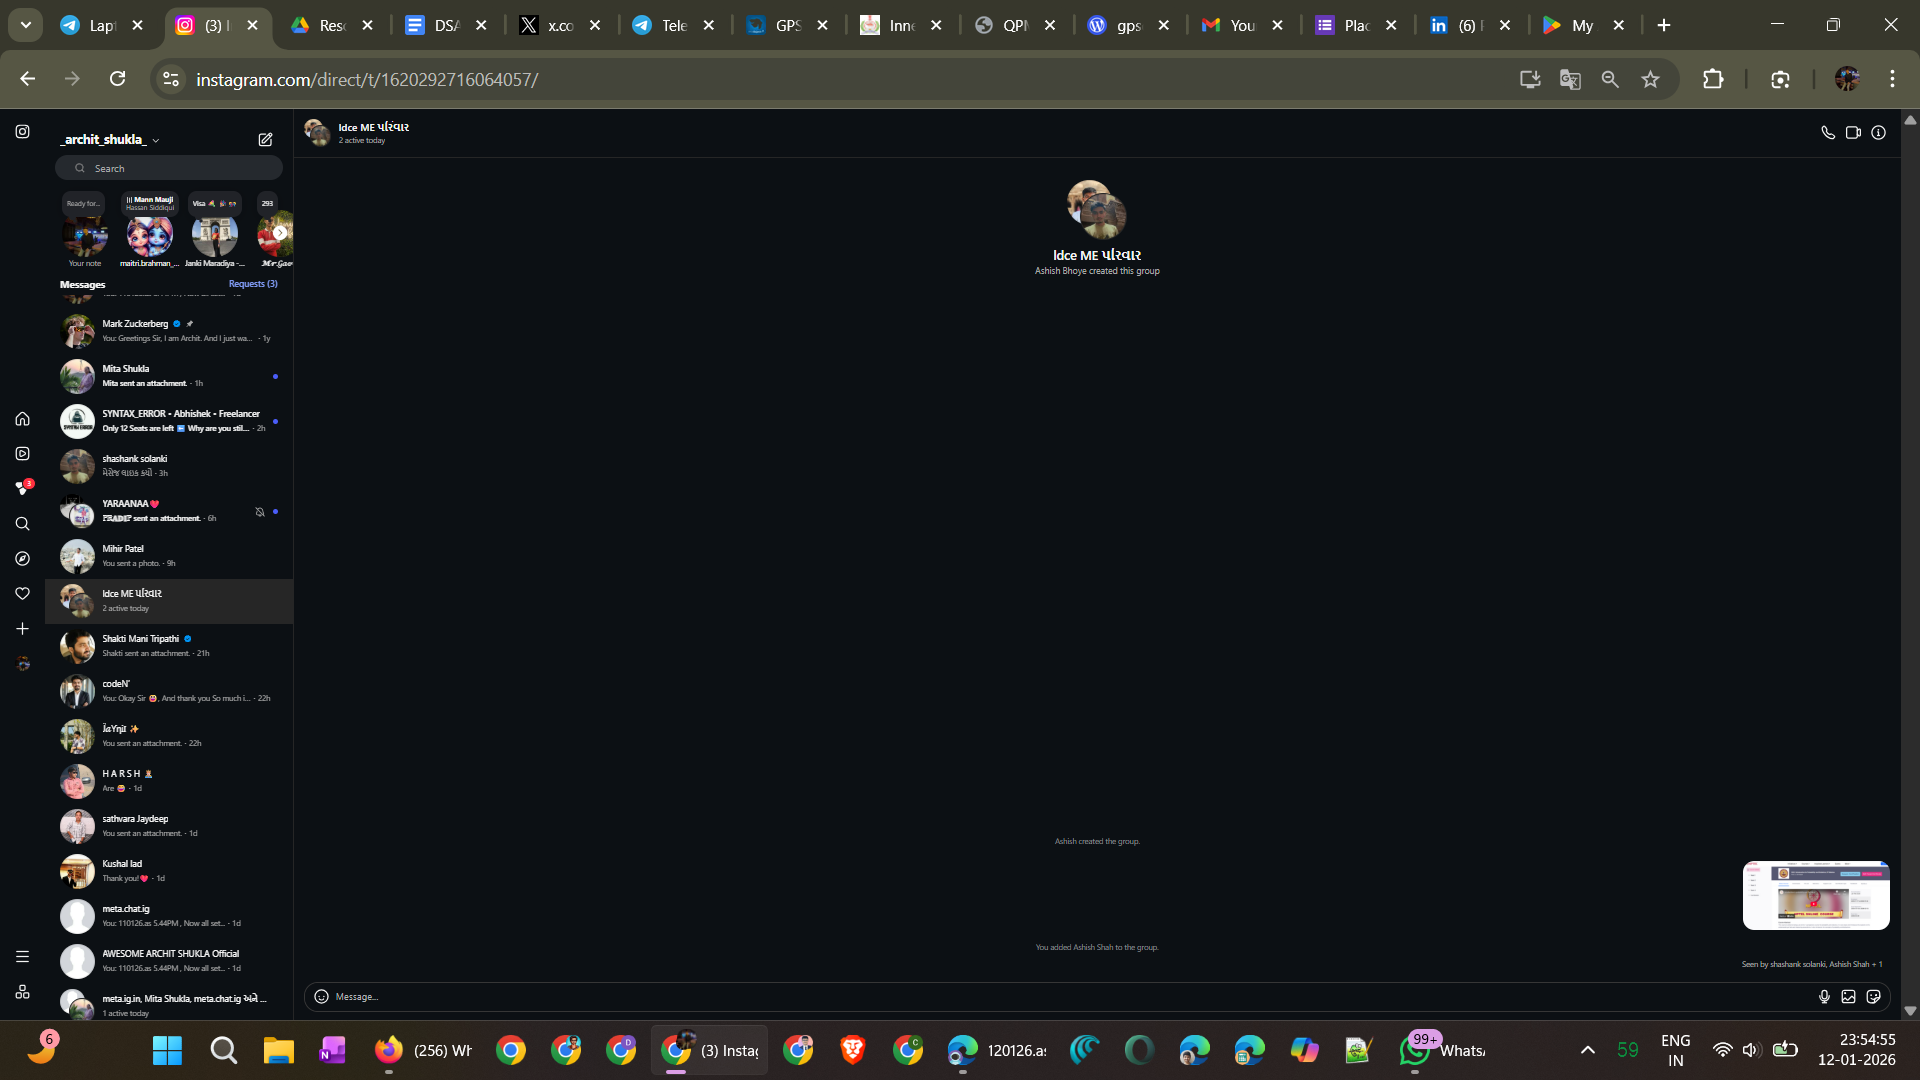Open Instagram Reels from sidebar
This screenshot has height=1080, width=1920.
(22, 454)
